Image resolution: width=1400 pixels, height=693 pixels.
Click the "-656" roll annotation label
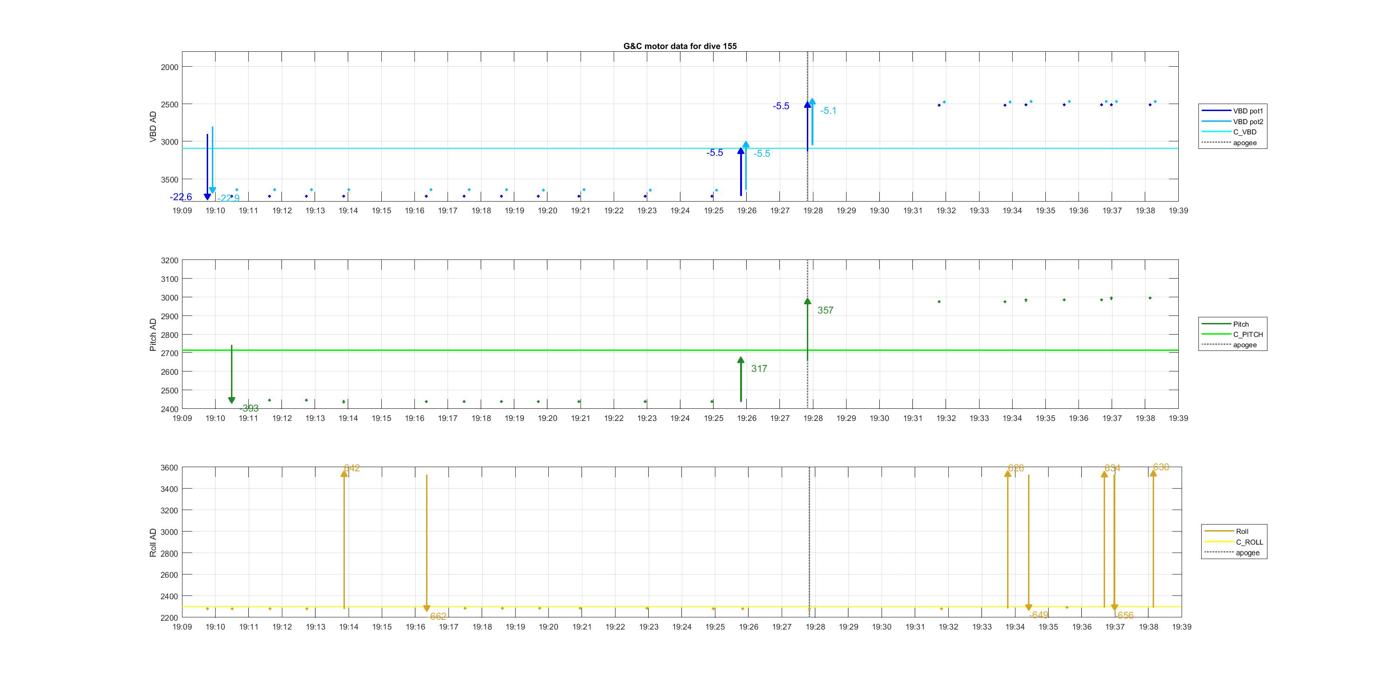pos(1124,616)
